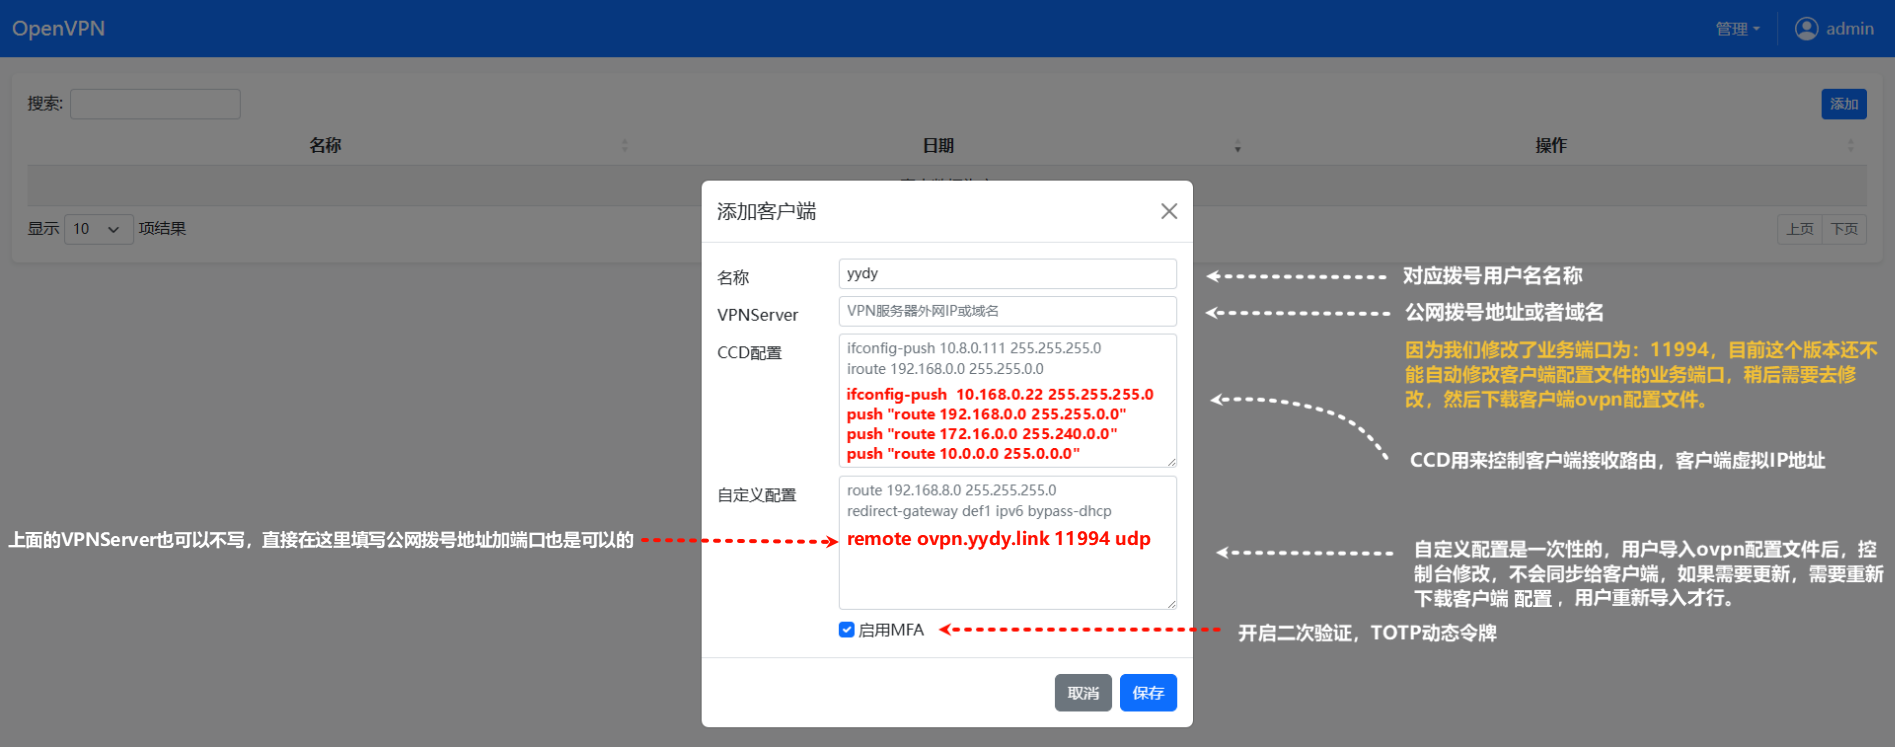Sort table by 日期 column sort icon
This screenshot has height=747, width=1895.
click(1237, 146)
